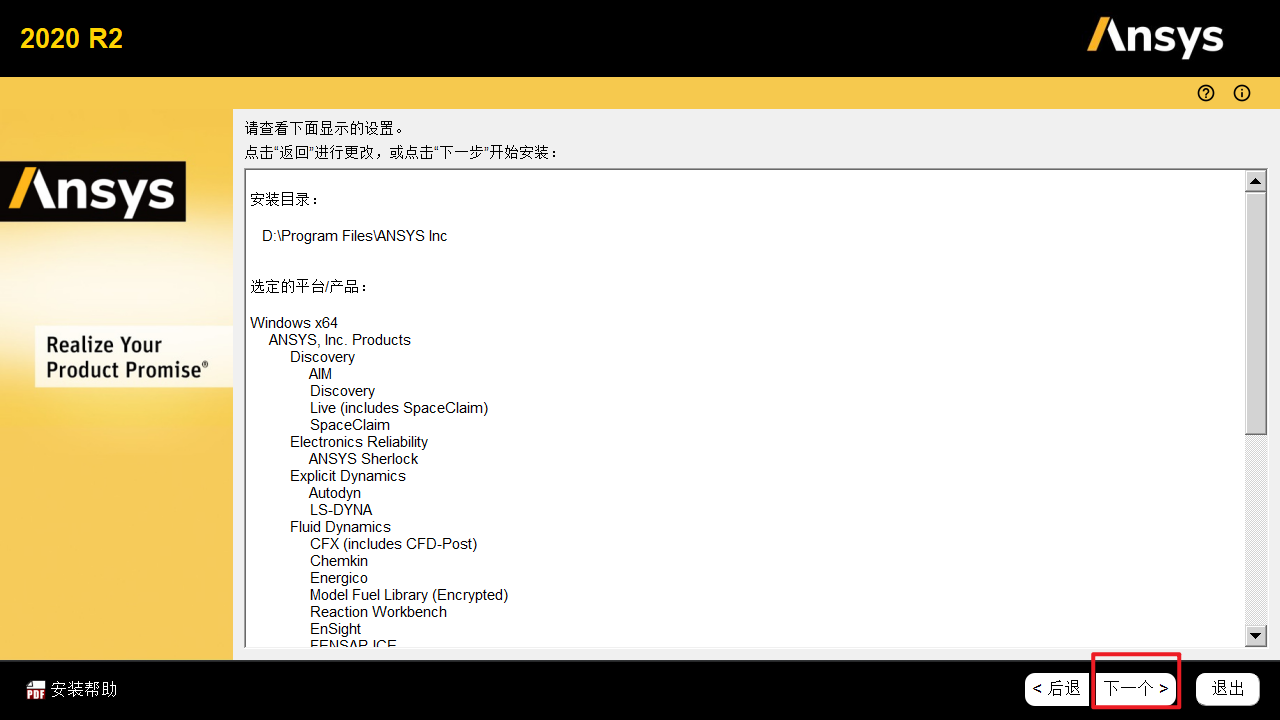Click the Reaction Workbench entry

pos(378,612)
